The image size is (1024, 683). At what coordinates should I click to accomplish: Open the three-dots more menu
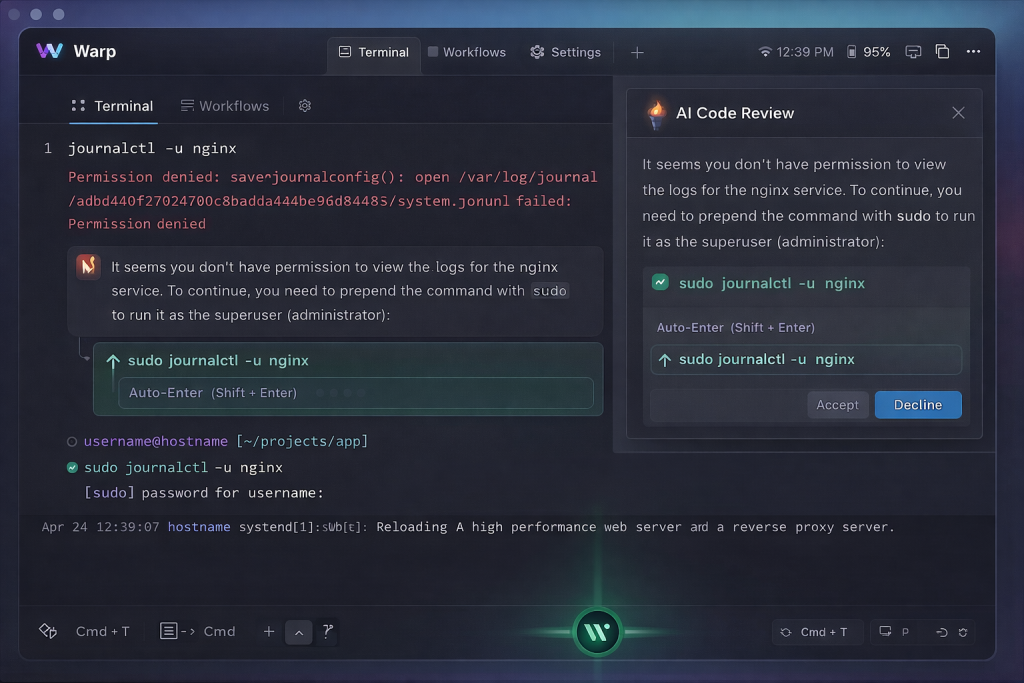pos(973,51)
